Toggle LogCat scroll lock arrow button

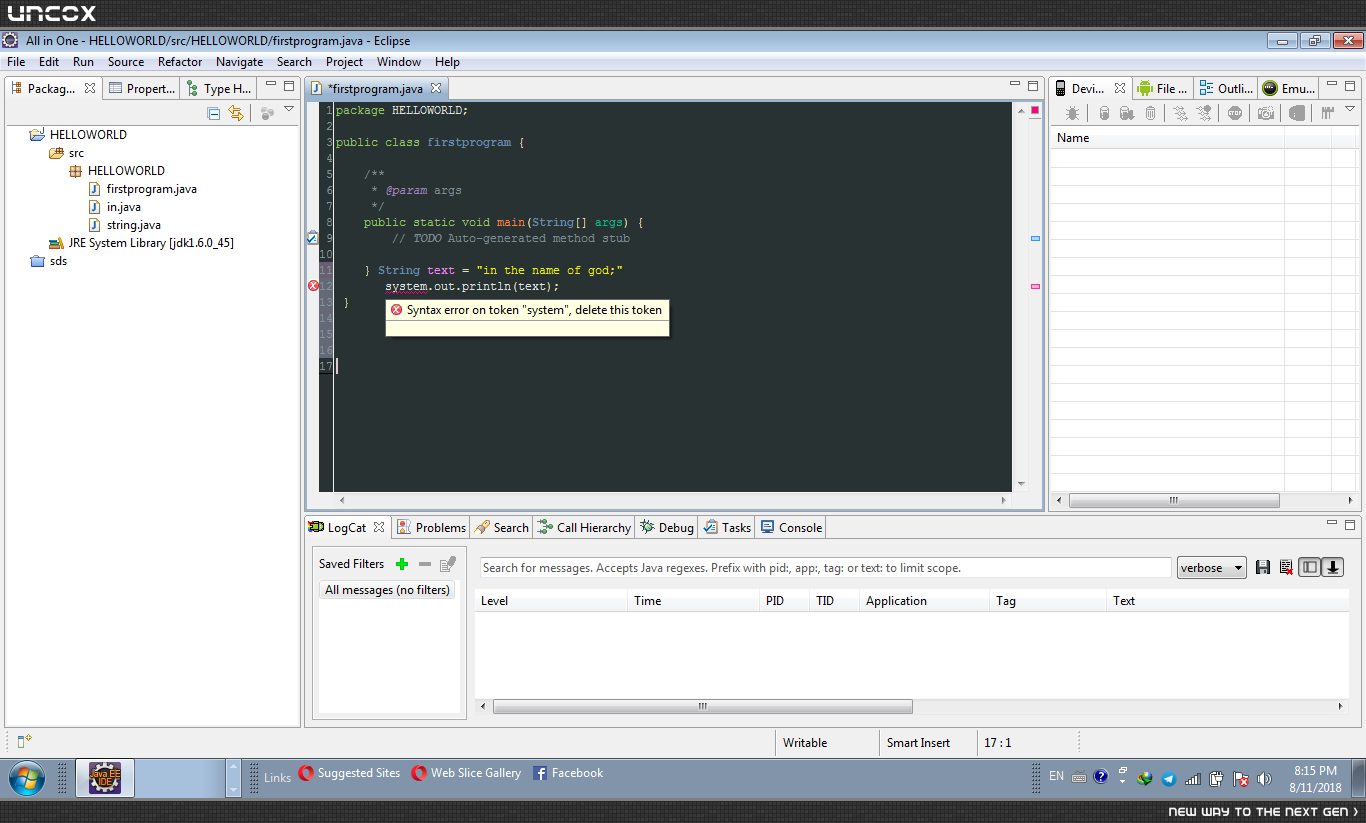(x=1333, y=567)
